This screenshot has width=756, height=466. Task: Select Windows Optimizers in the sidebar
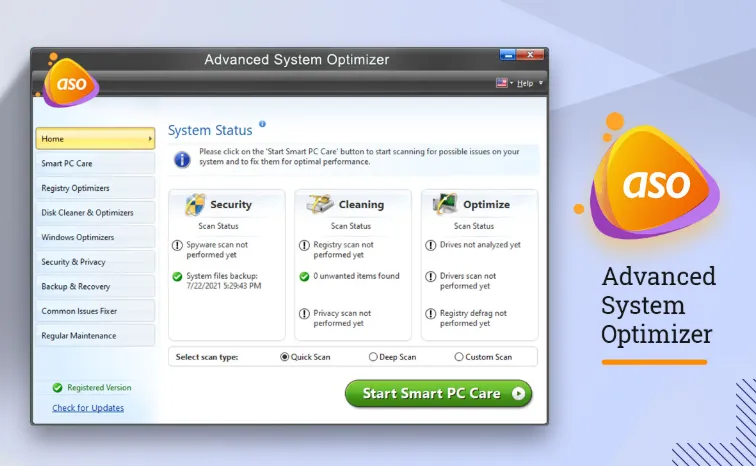(x=95, y=237)
